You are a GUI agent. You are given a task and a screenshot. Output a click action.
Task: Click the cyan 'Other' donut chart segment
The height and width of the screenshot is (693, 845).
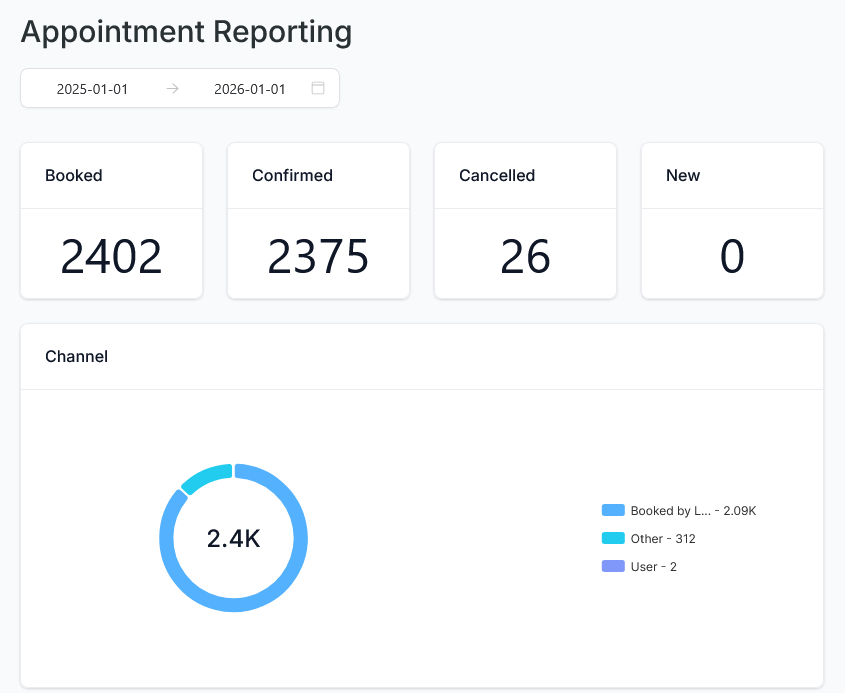(205, 477)
